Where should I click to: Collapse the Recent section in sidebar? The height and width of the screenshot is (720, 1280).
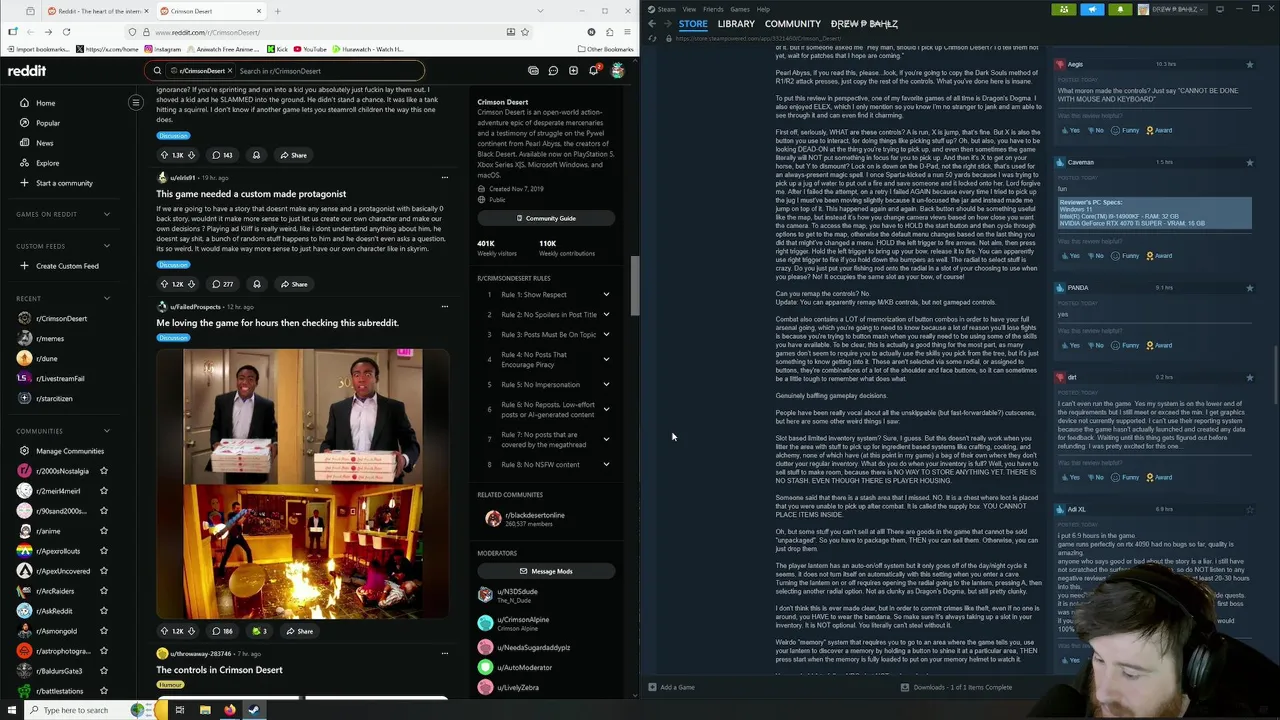click(x=107, y=298)
